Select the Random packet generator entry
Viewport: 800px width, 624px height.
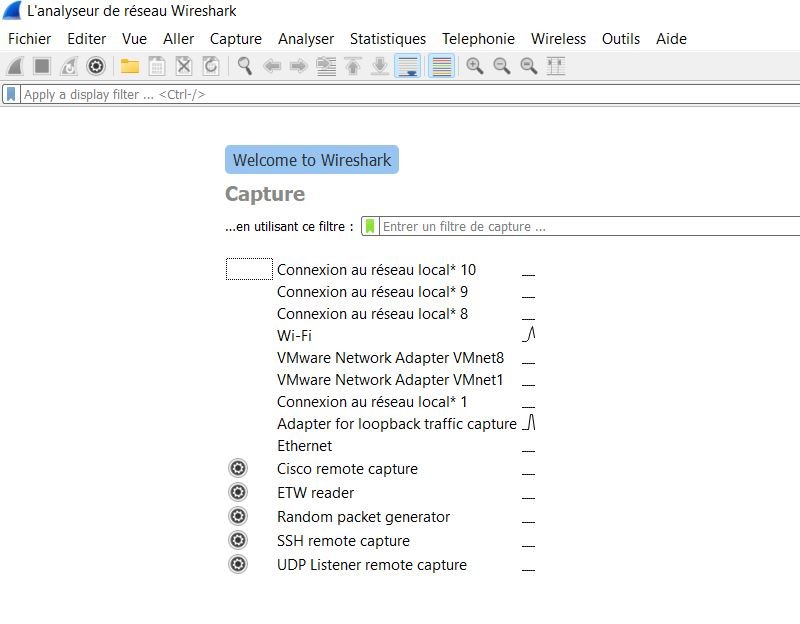click(363, 516)
